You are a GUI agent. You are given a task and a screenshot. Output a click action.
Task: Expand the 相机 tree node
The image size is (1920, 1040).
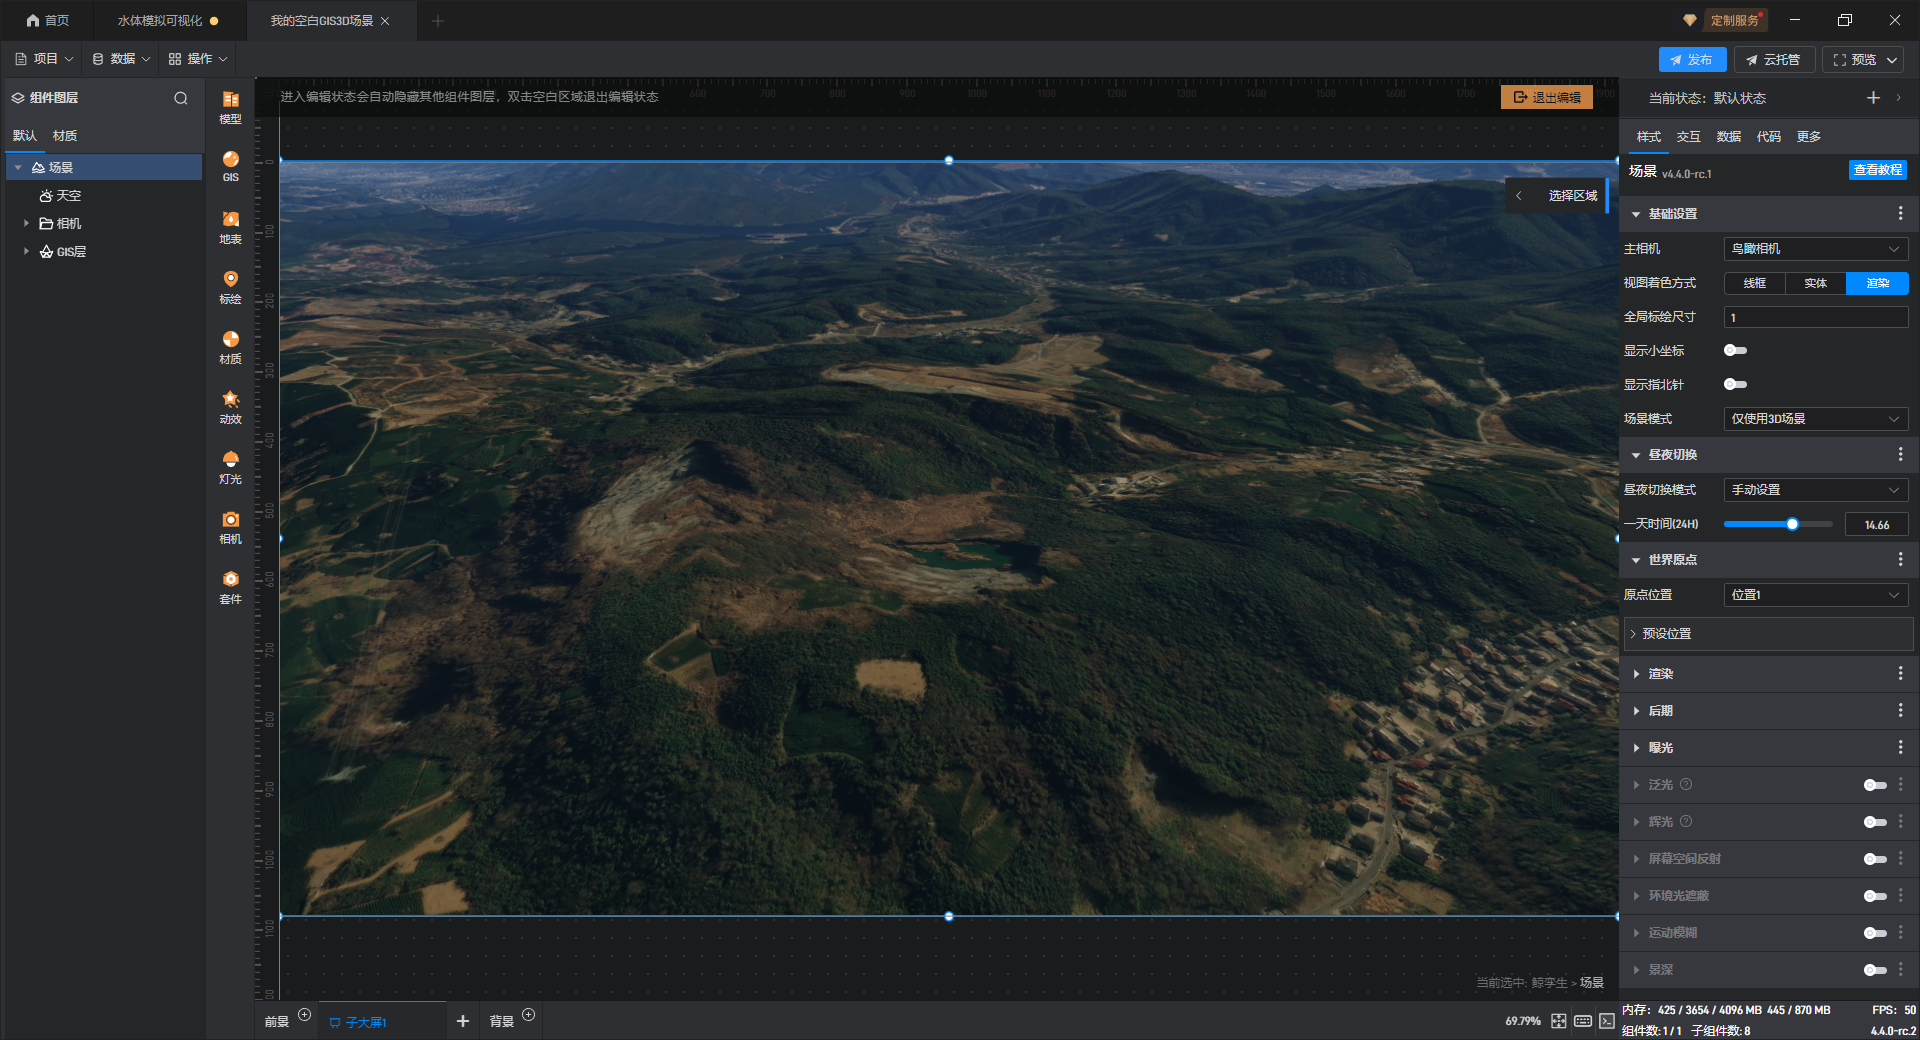coord(26,224)
